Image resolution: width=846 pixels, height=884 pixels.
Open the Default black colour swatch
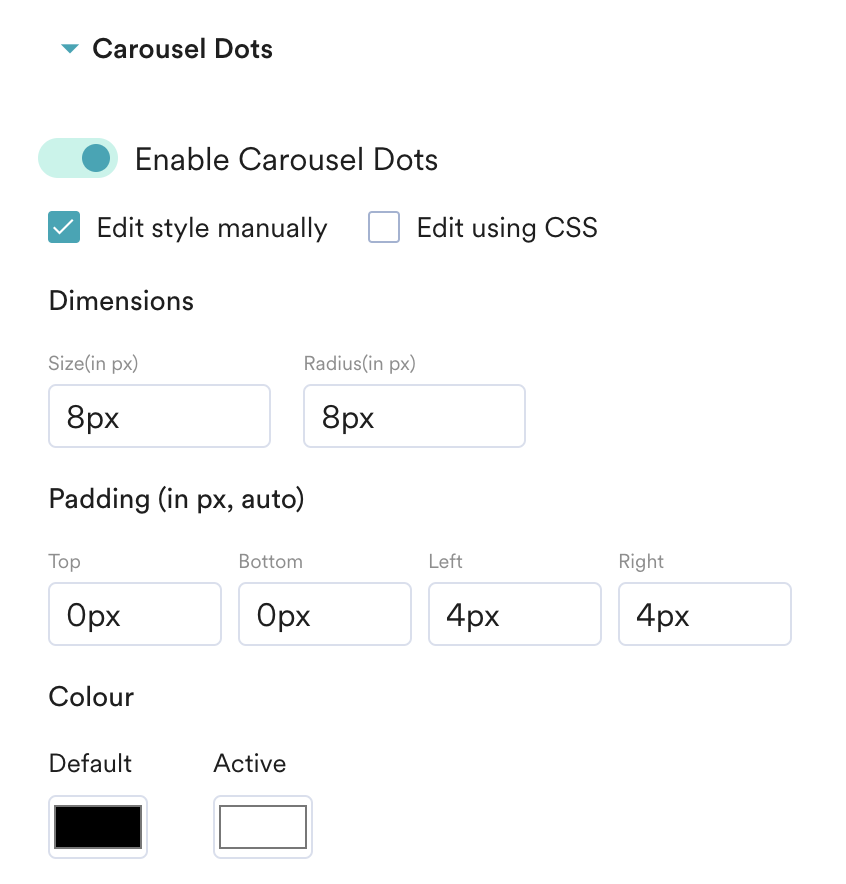pos(98,827)
